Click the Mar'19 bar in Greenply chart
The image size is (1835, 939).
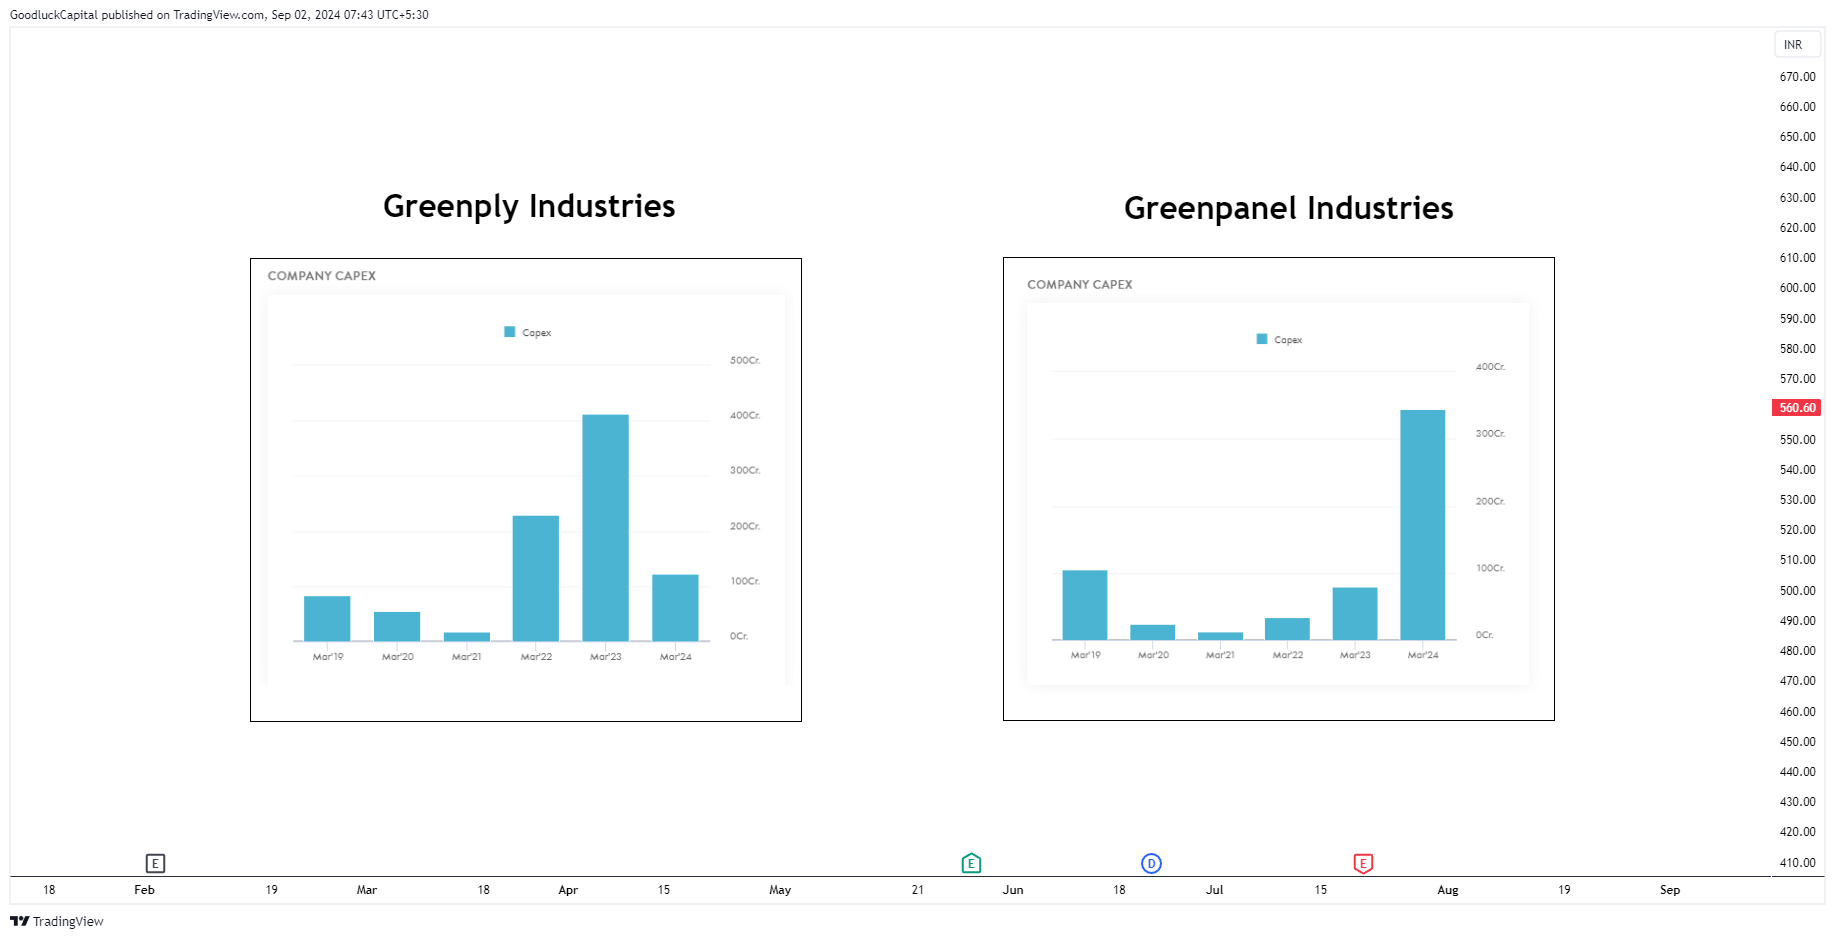pyautogui.click(x=327, y=618)
